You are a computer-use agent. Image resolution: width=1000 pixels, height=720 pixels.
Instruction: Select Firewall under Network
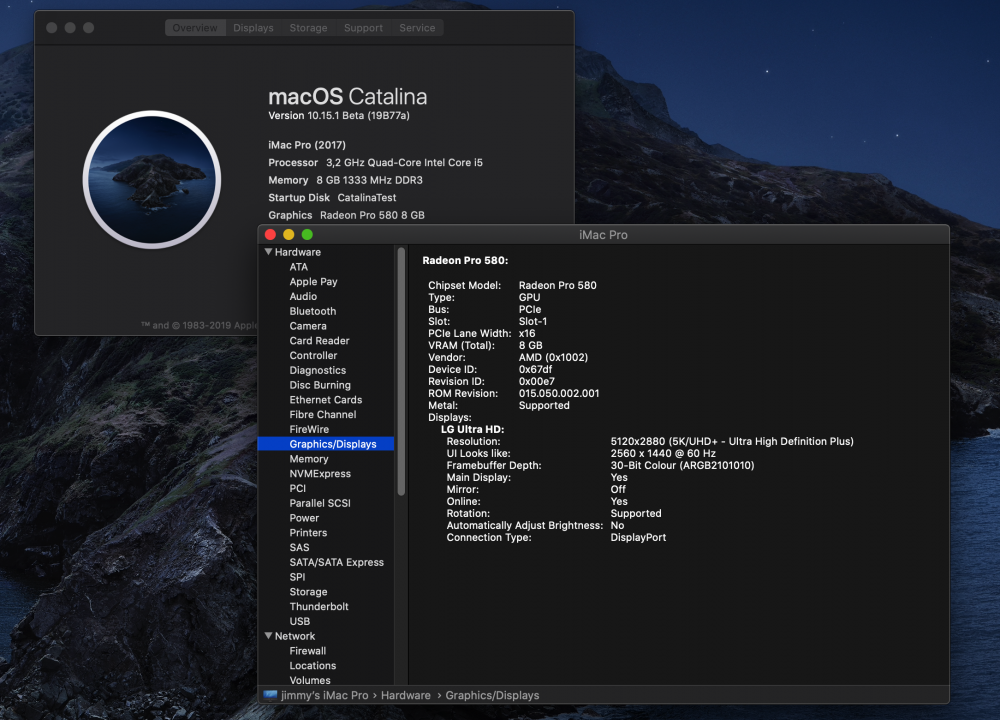(x=307, y=650)
